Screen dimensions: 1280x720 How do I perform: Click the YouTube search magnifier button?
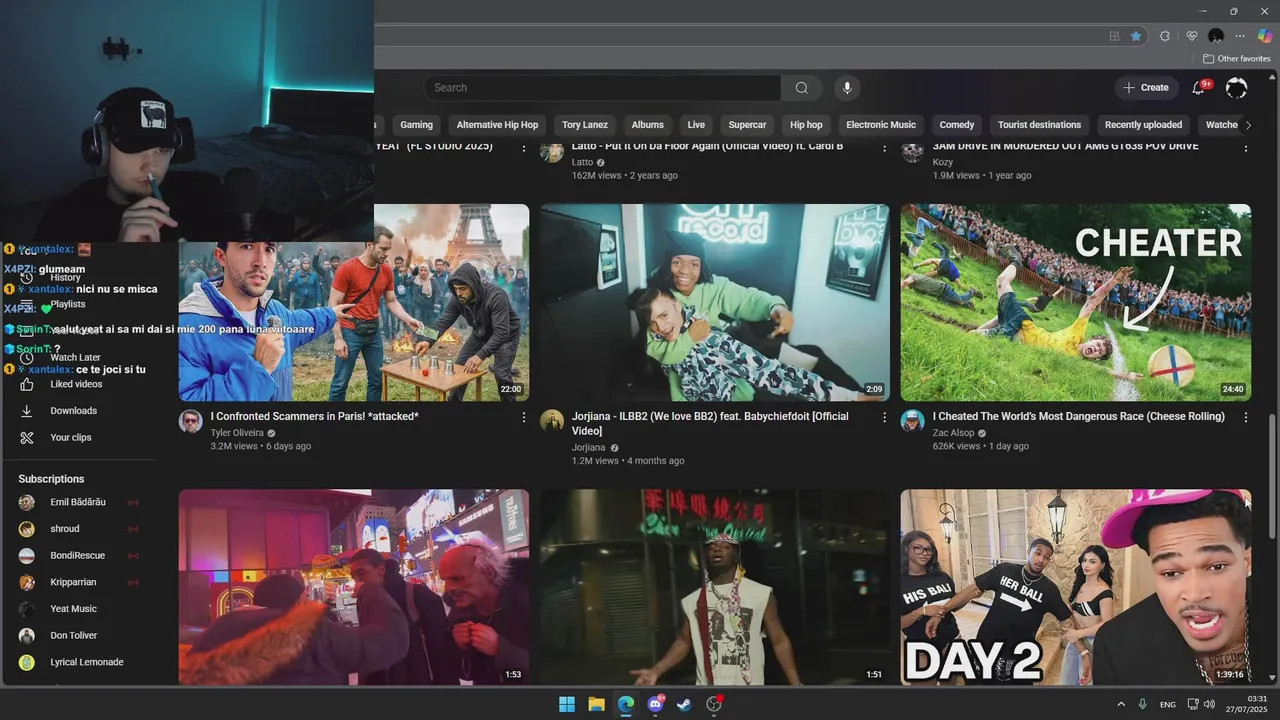[801, 88]
